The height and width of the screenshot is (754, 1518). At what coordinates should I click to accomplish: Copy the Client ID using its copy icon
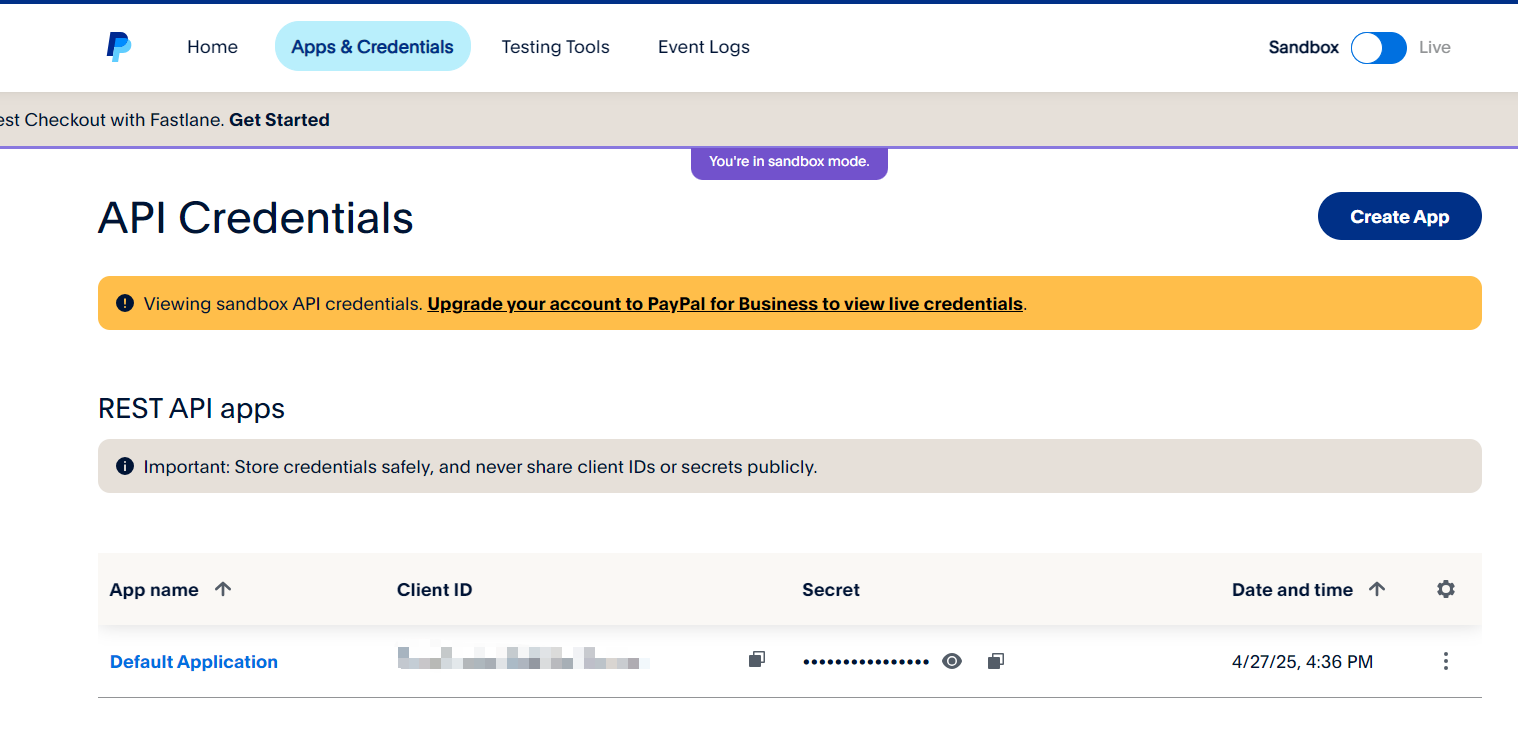tap(757, 660)
